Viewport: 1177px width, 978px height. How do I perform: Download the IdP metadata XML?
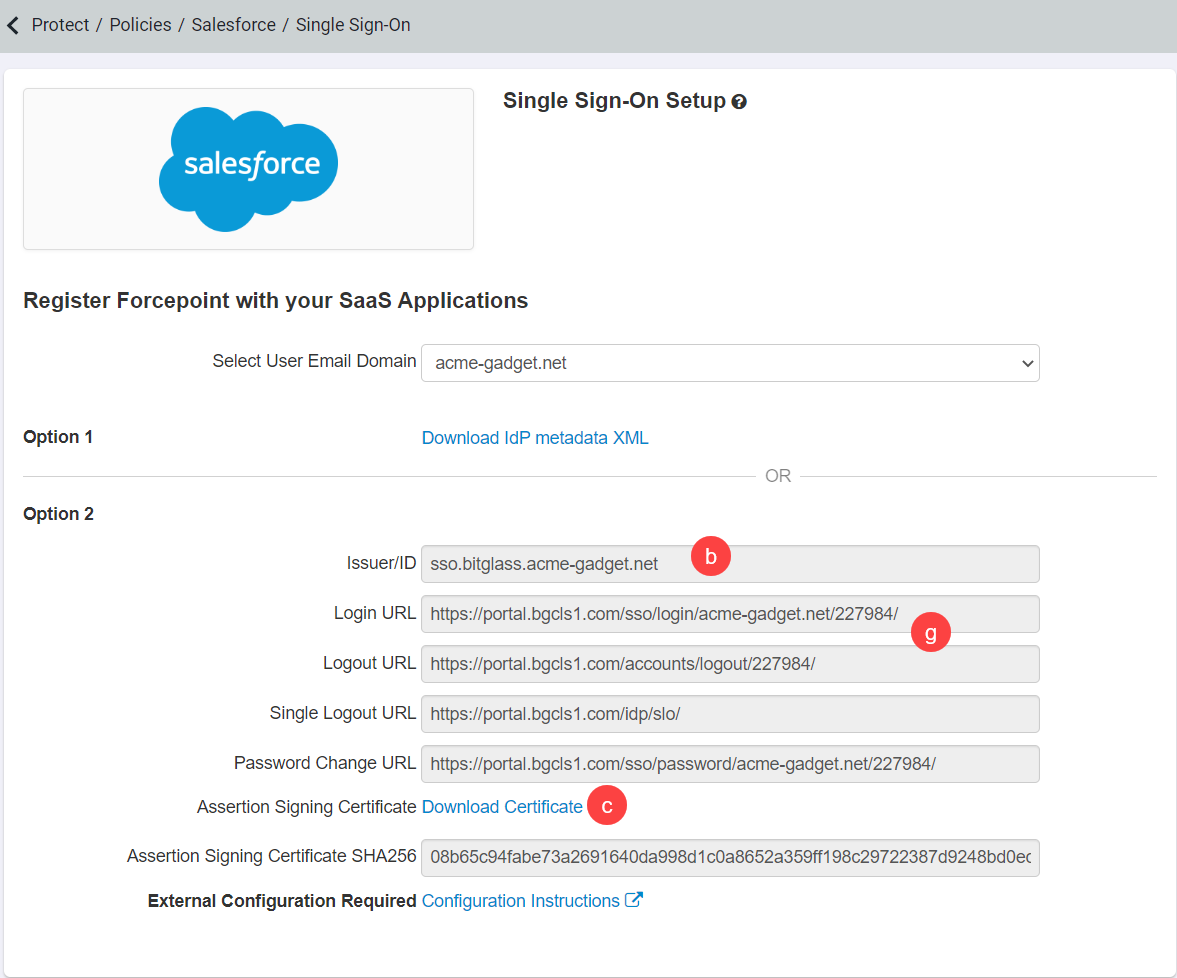click(535, 437)
